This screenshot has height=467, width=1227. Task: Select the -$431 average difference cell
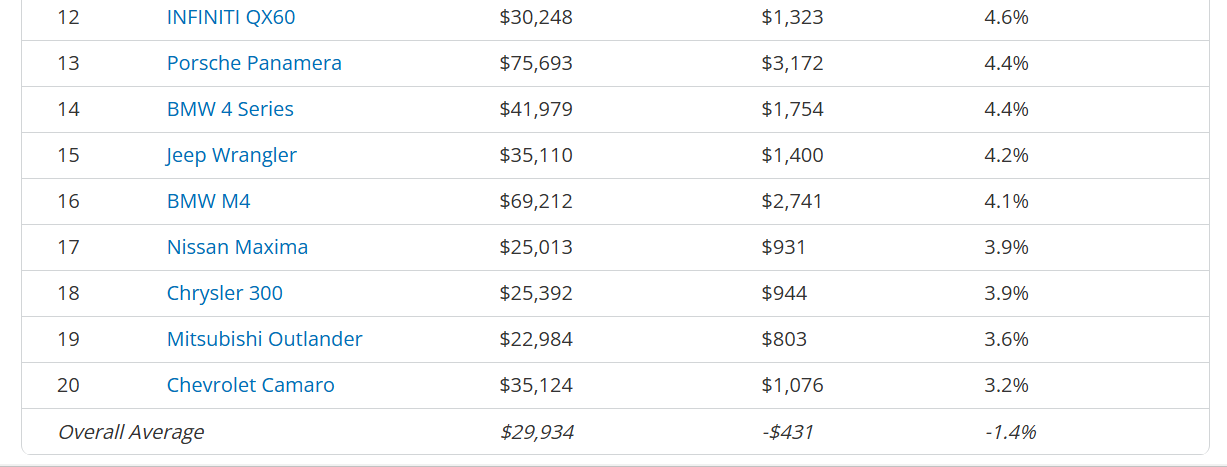(x=787, y=432)
